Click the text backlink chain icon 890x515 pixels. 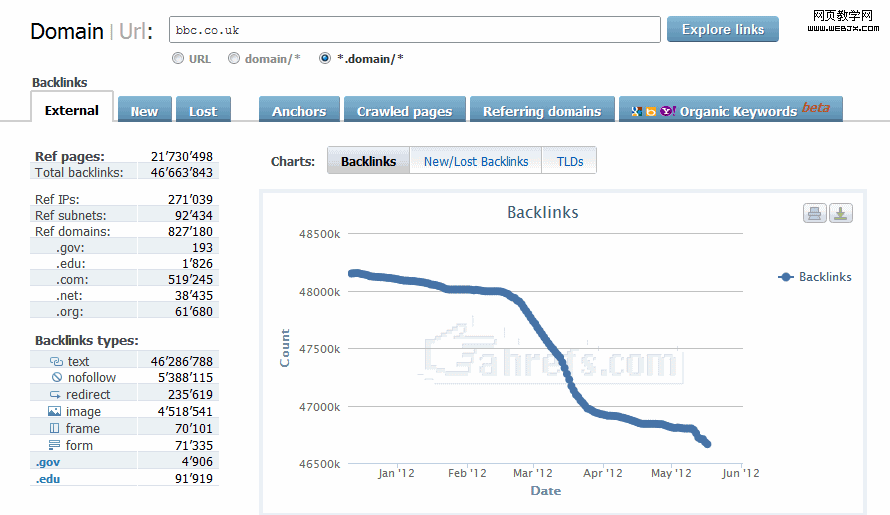point(55,362)
